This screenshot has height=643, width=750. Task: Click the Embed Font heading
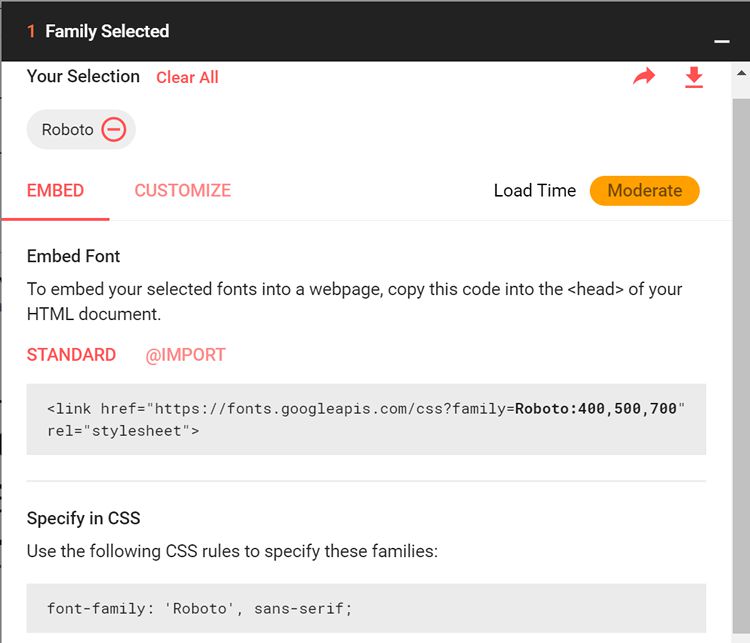[x=73, y=257]
